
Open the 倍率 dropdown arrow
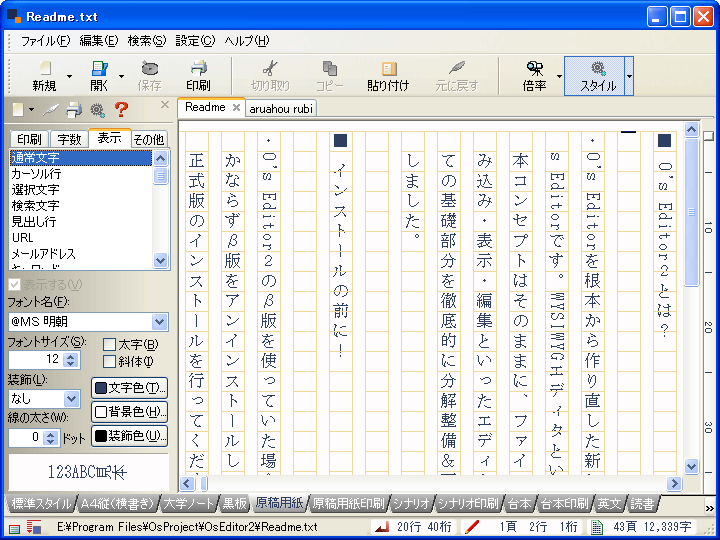[x=559, y=76]
